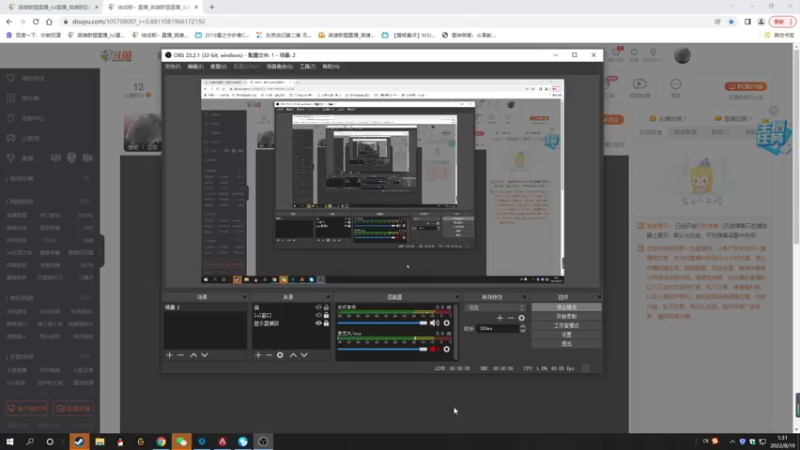Toggle 工作室模式 studio mode in controls
Viewport: 800px width, 450px height.
pos(566,326)
